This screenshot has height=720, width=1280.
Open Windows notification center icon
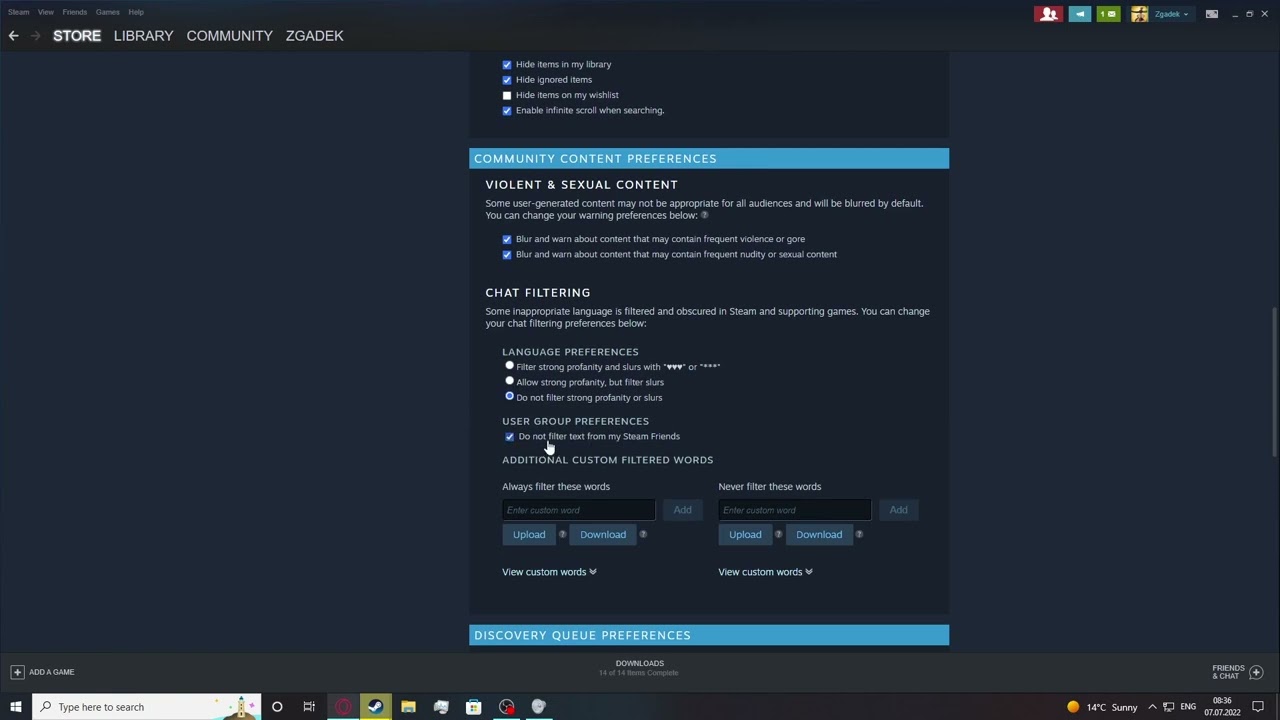coord(1258,707)
